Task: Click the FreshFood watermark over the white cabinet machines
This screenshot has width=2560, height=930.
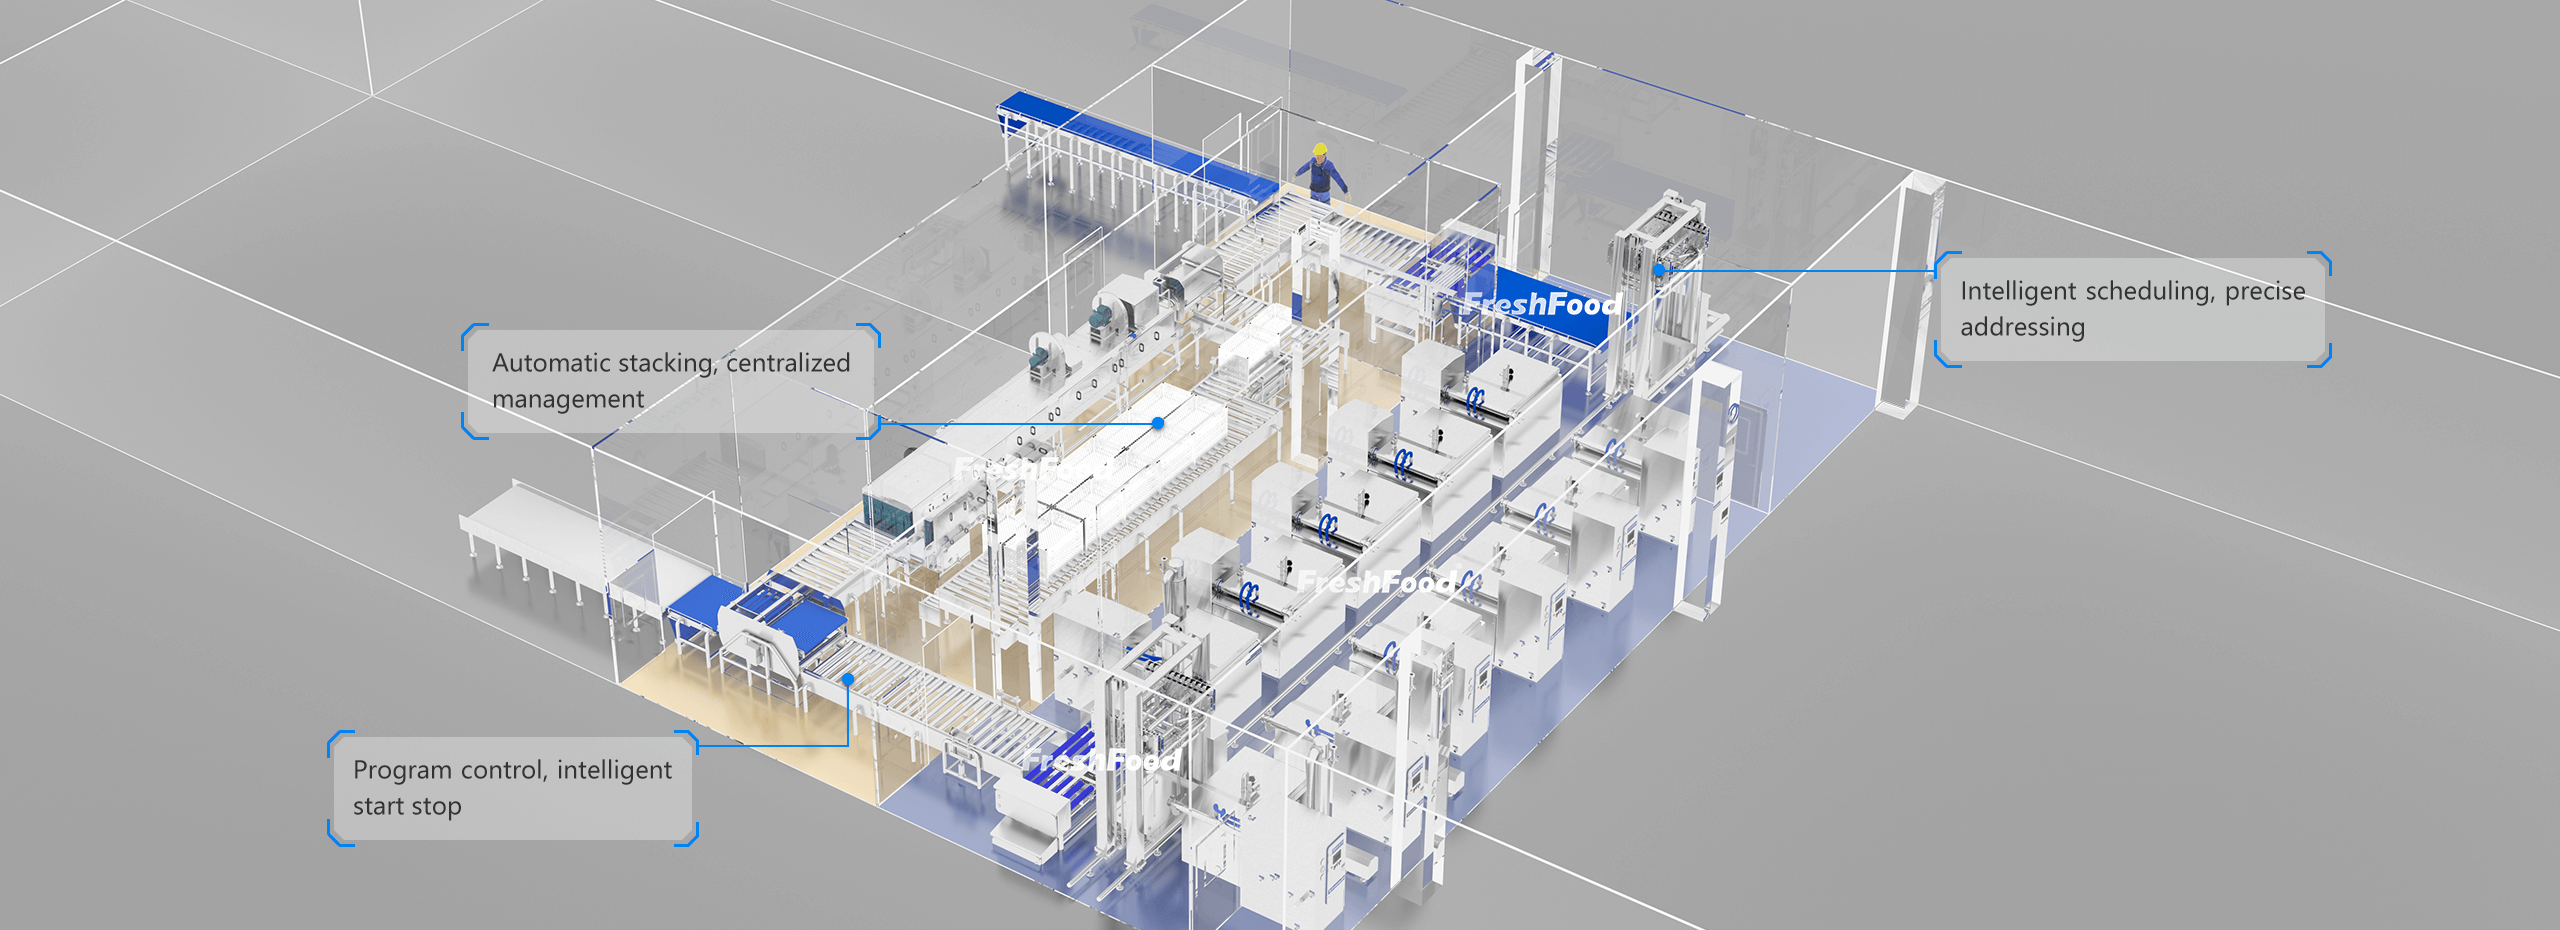Action: click(x=1377, y=581)
